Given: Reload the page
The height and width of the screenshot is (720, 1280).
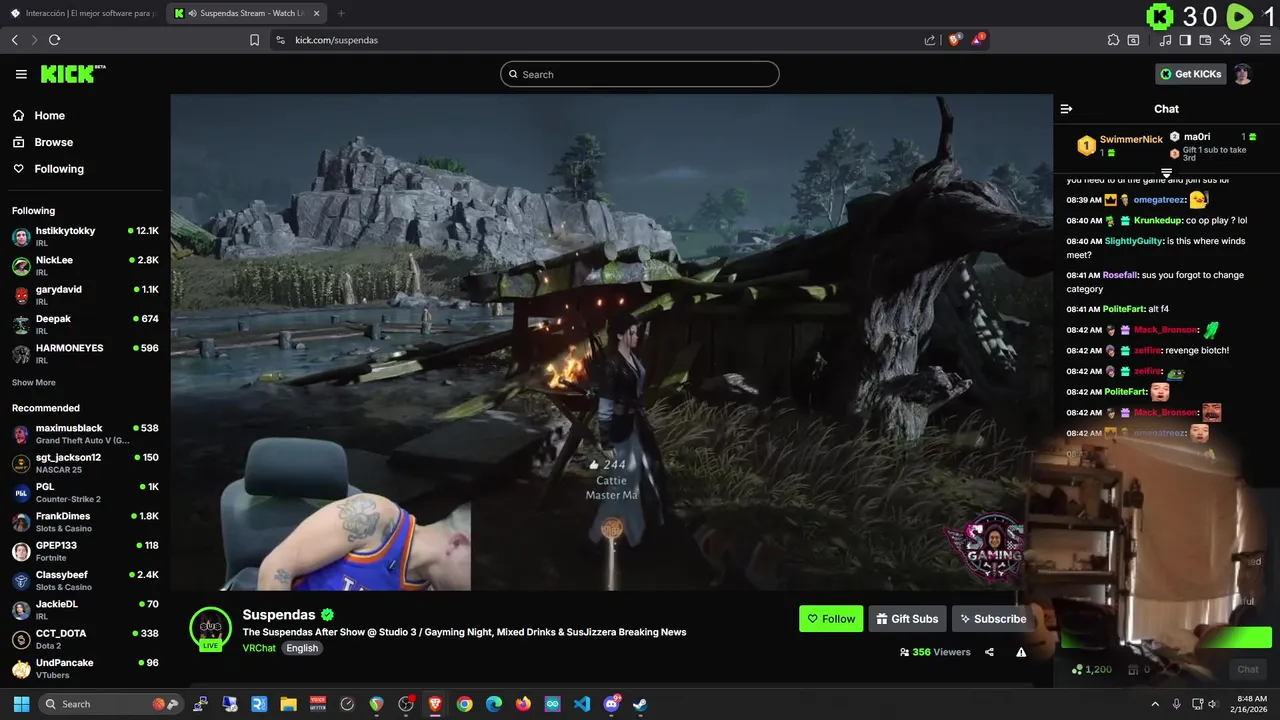Looking at the screenshot, I should point(54,40).
